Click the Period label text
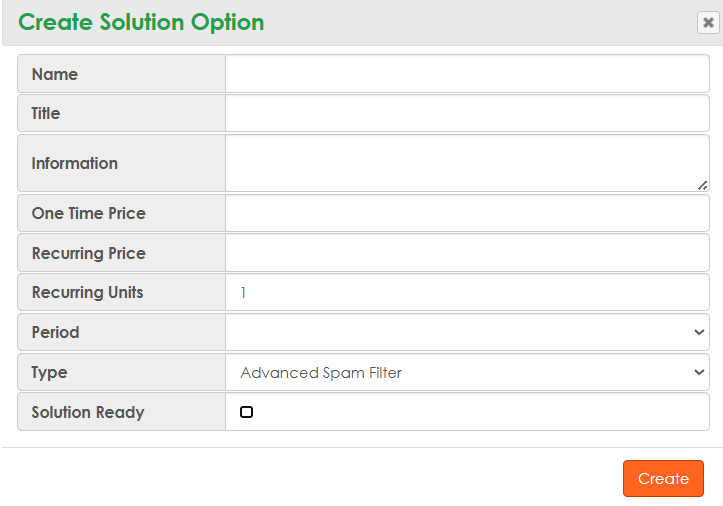Image resolution: width=723 pixels, height=506 pixels. coord(55,332)
